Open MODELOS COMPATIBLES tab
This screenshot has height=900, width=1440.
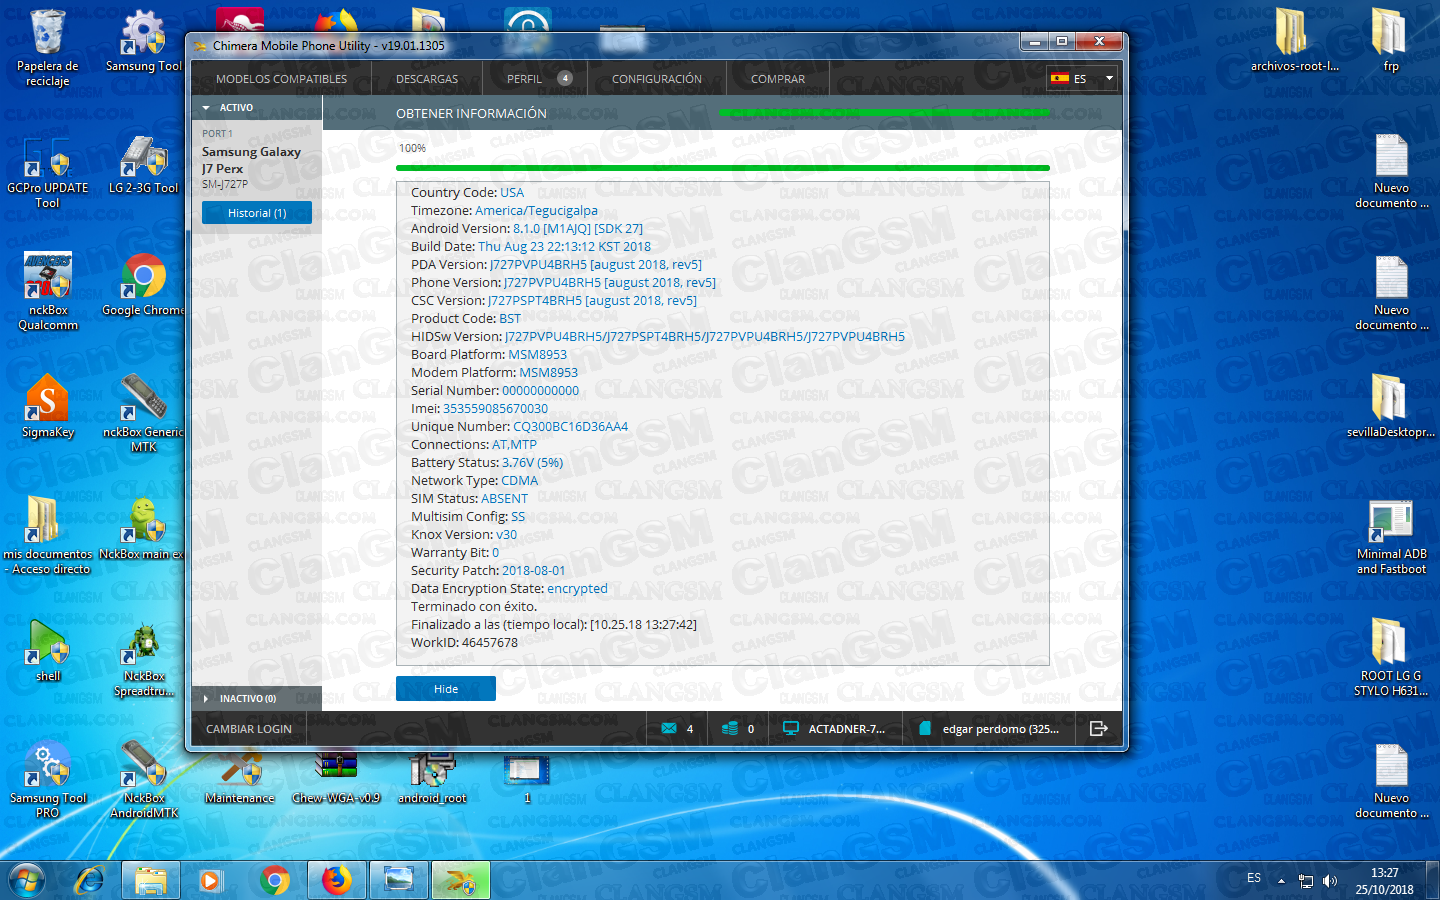pyautogui.click(x=281, y=79)
